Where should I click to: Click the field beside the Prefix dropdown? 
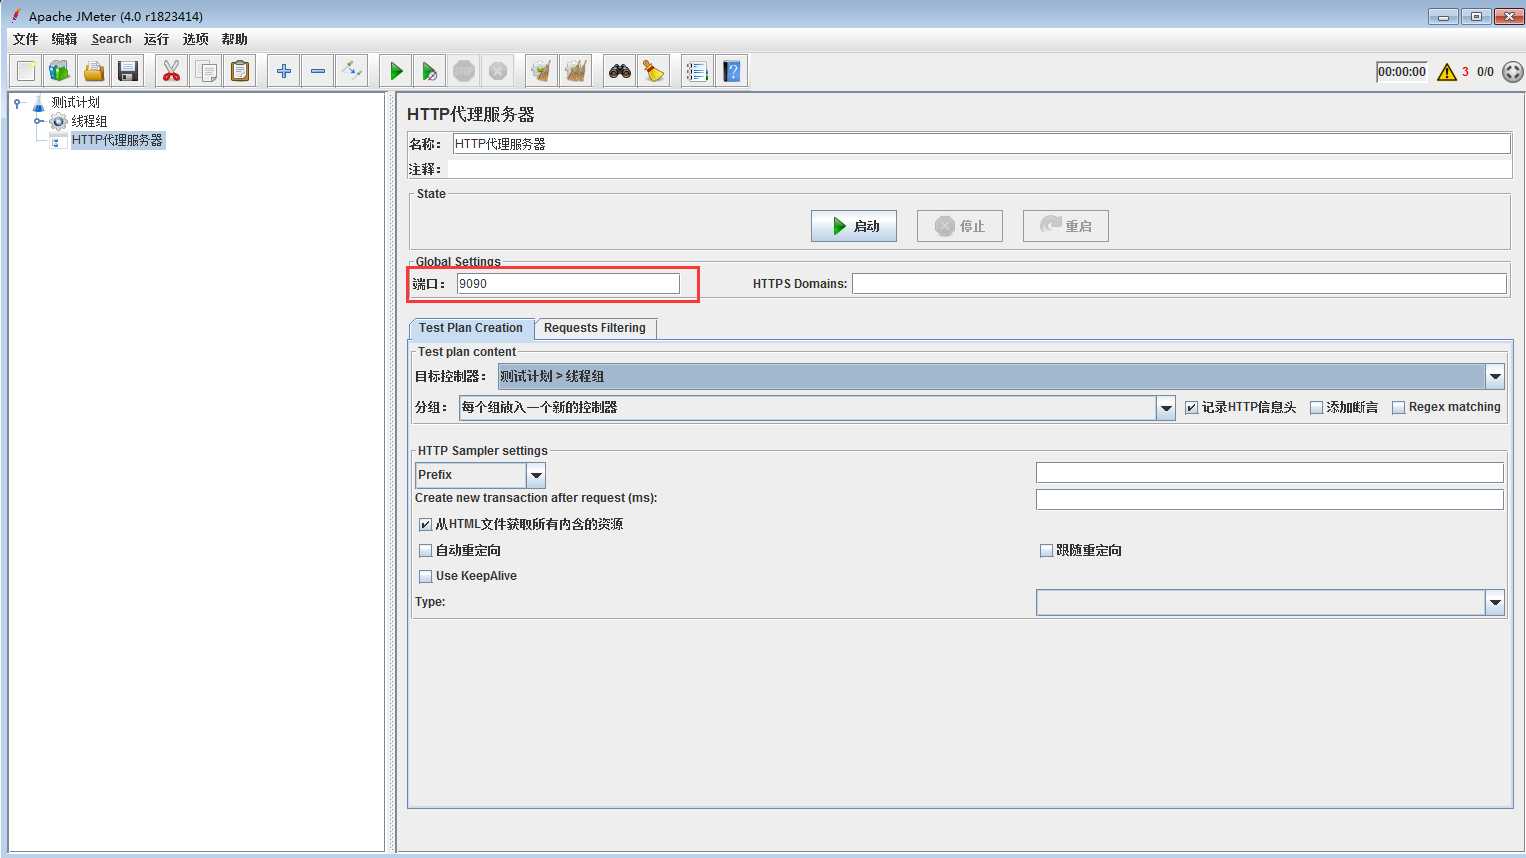click(1270, 473)
